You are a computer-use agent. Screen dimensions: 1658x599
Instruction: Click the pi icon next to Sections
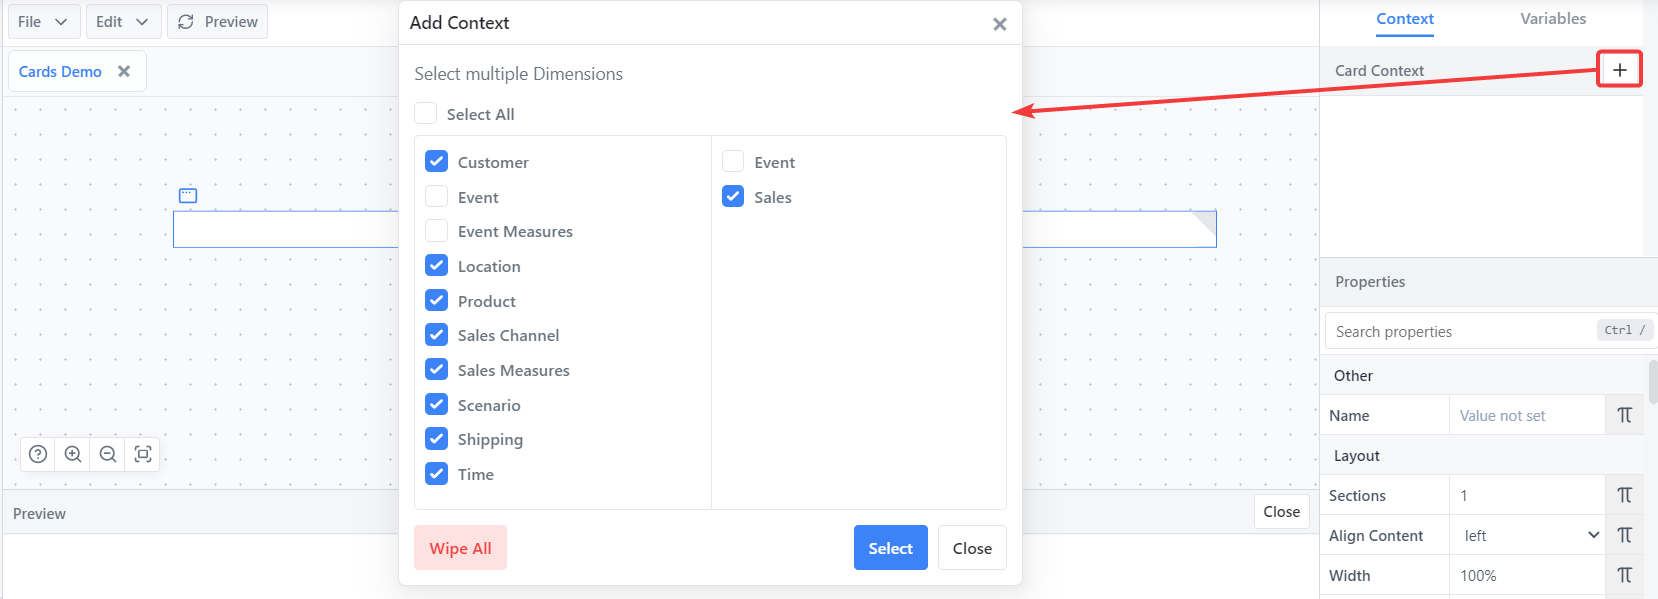pos(1624,495)
